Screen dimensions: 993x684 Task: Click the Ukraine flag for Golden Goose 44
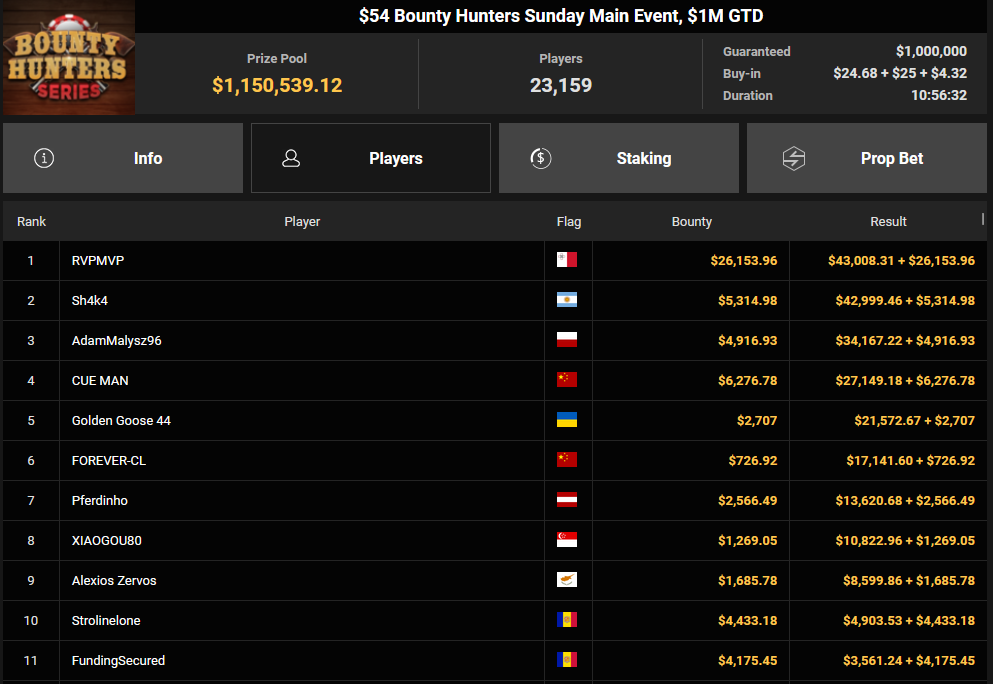(x=567, y=420)
